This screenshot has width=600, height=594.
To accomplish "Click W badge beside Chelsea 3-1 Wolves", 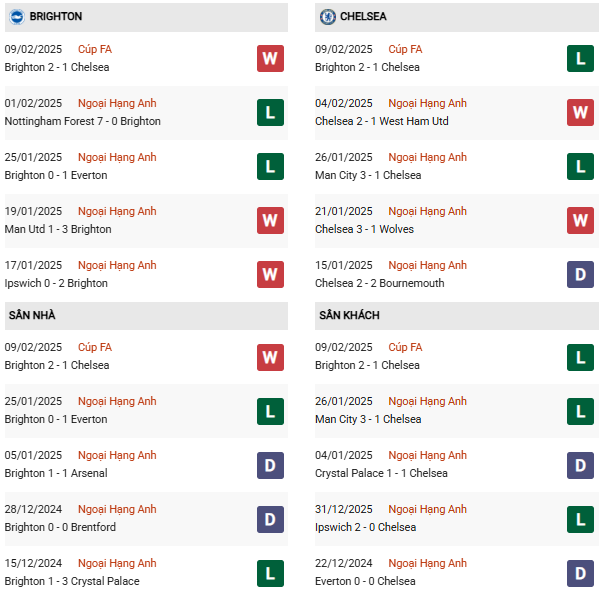I will tap(580, 221).
